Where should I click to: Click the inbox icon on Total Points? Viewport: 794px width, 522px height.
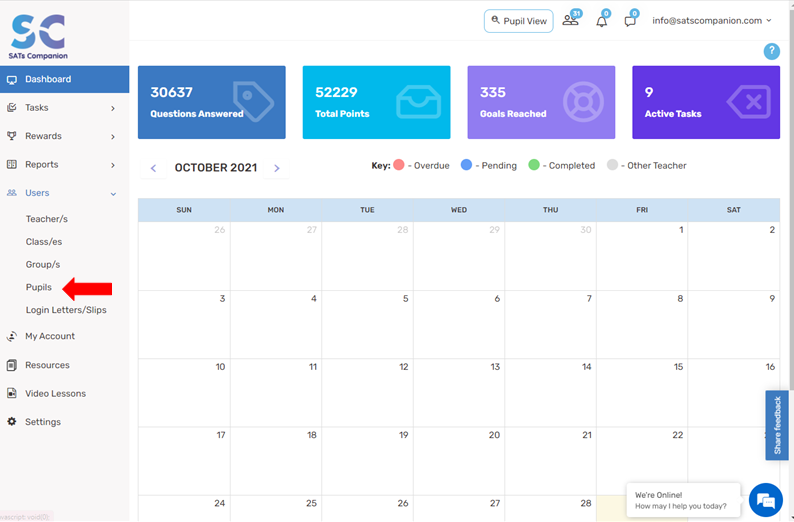pos(418,102)
